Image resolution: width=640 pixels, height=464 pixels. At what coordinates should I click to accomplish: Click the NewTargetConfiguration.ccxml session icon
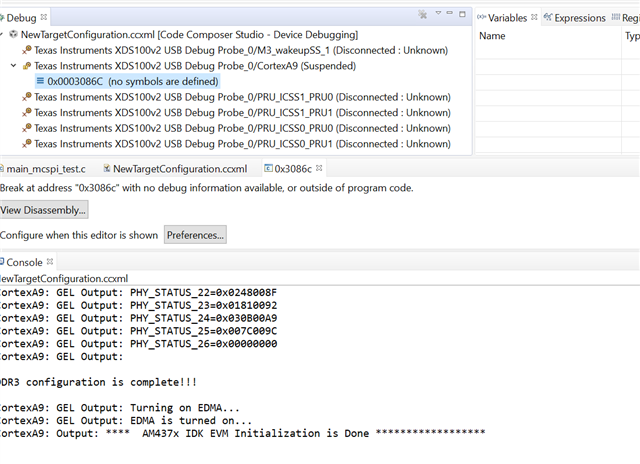coord(13,34)
